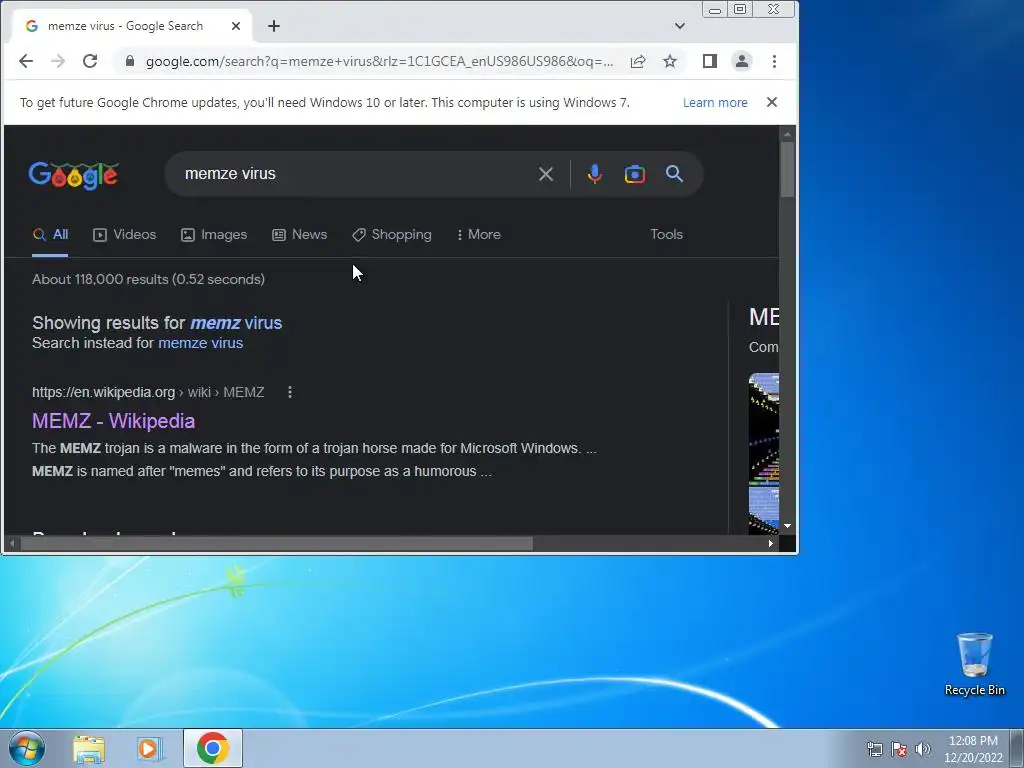Open Chrome three-dot menu
Viewport: 1024px width, 768px height.
click(x=775, y=61)
